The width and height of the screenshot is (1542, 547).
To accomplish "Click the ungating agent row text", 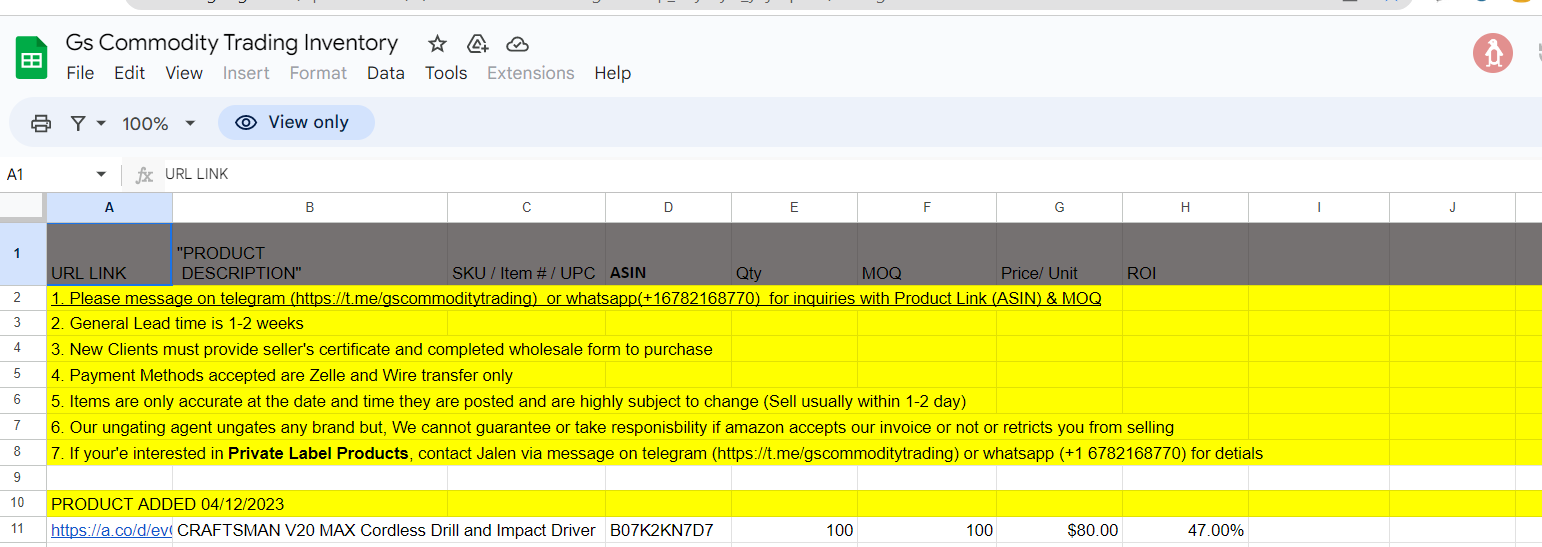I will [x=612, y=428].
